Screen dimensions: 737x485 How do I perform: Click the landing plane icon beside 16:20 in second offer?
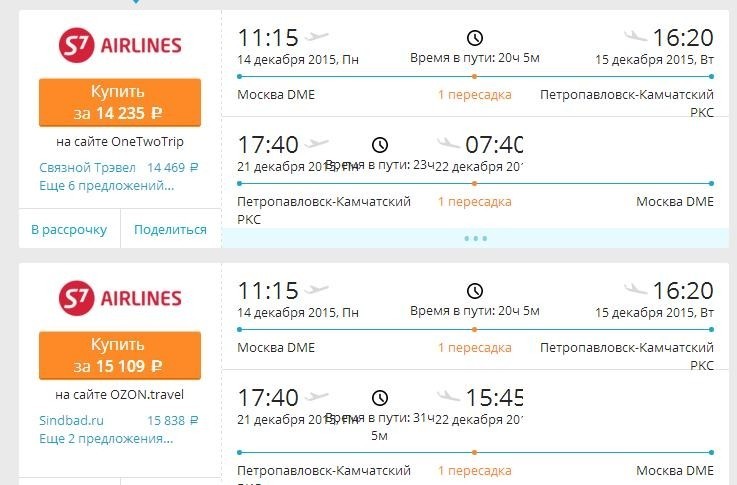tap(636, 289)
